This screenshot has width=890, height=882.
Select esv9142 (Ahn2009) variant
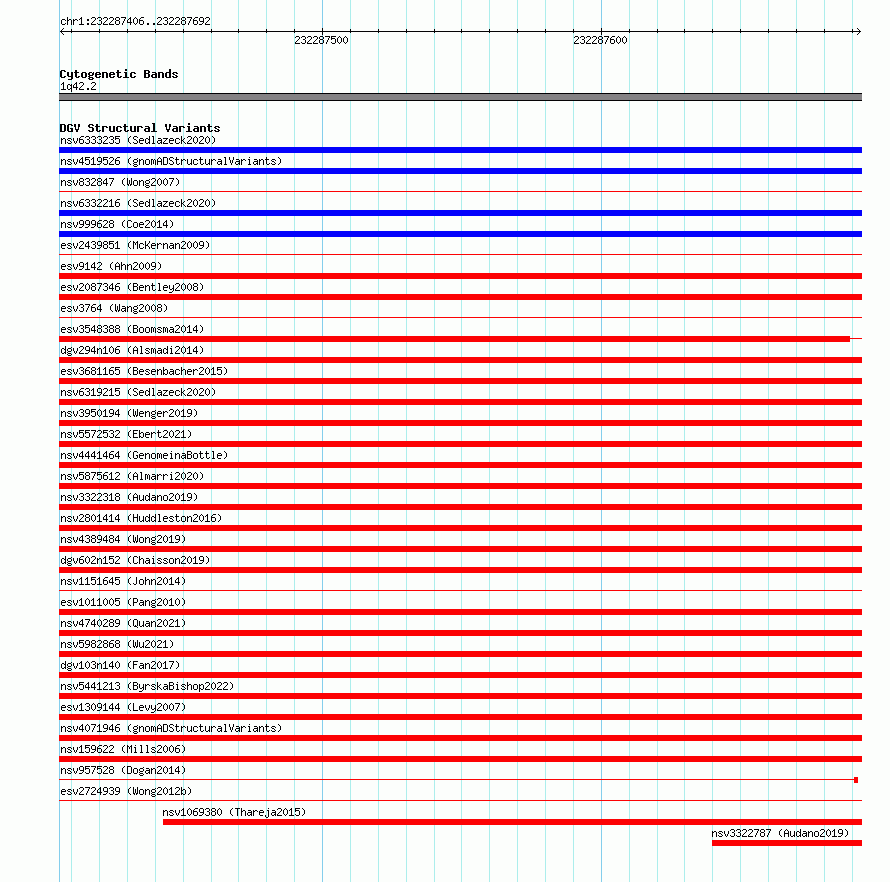(111, 266)
